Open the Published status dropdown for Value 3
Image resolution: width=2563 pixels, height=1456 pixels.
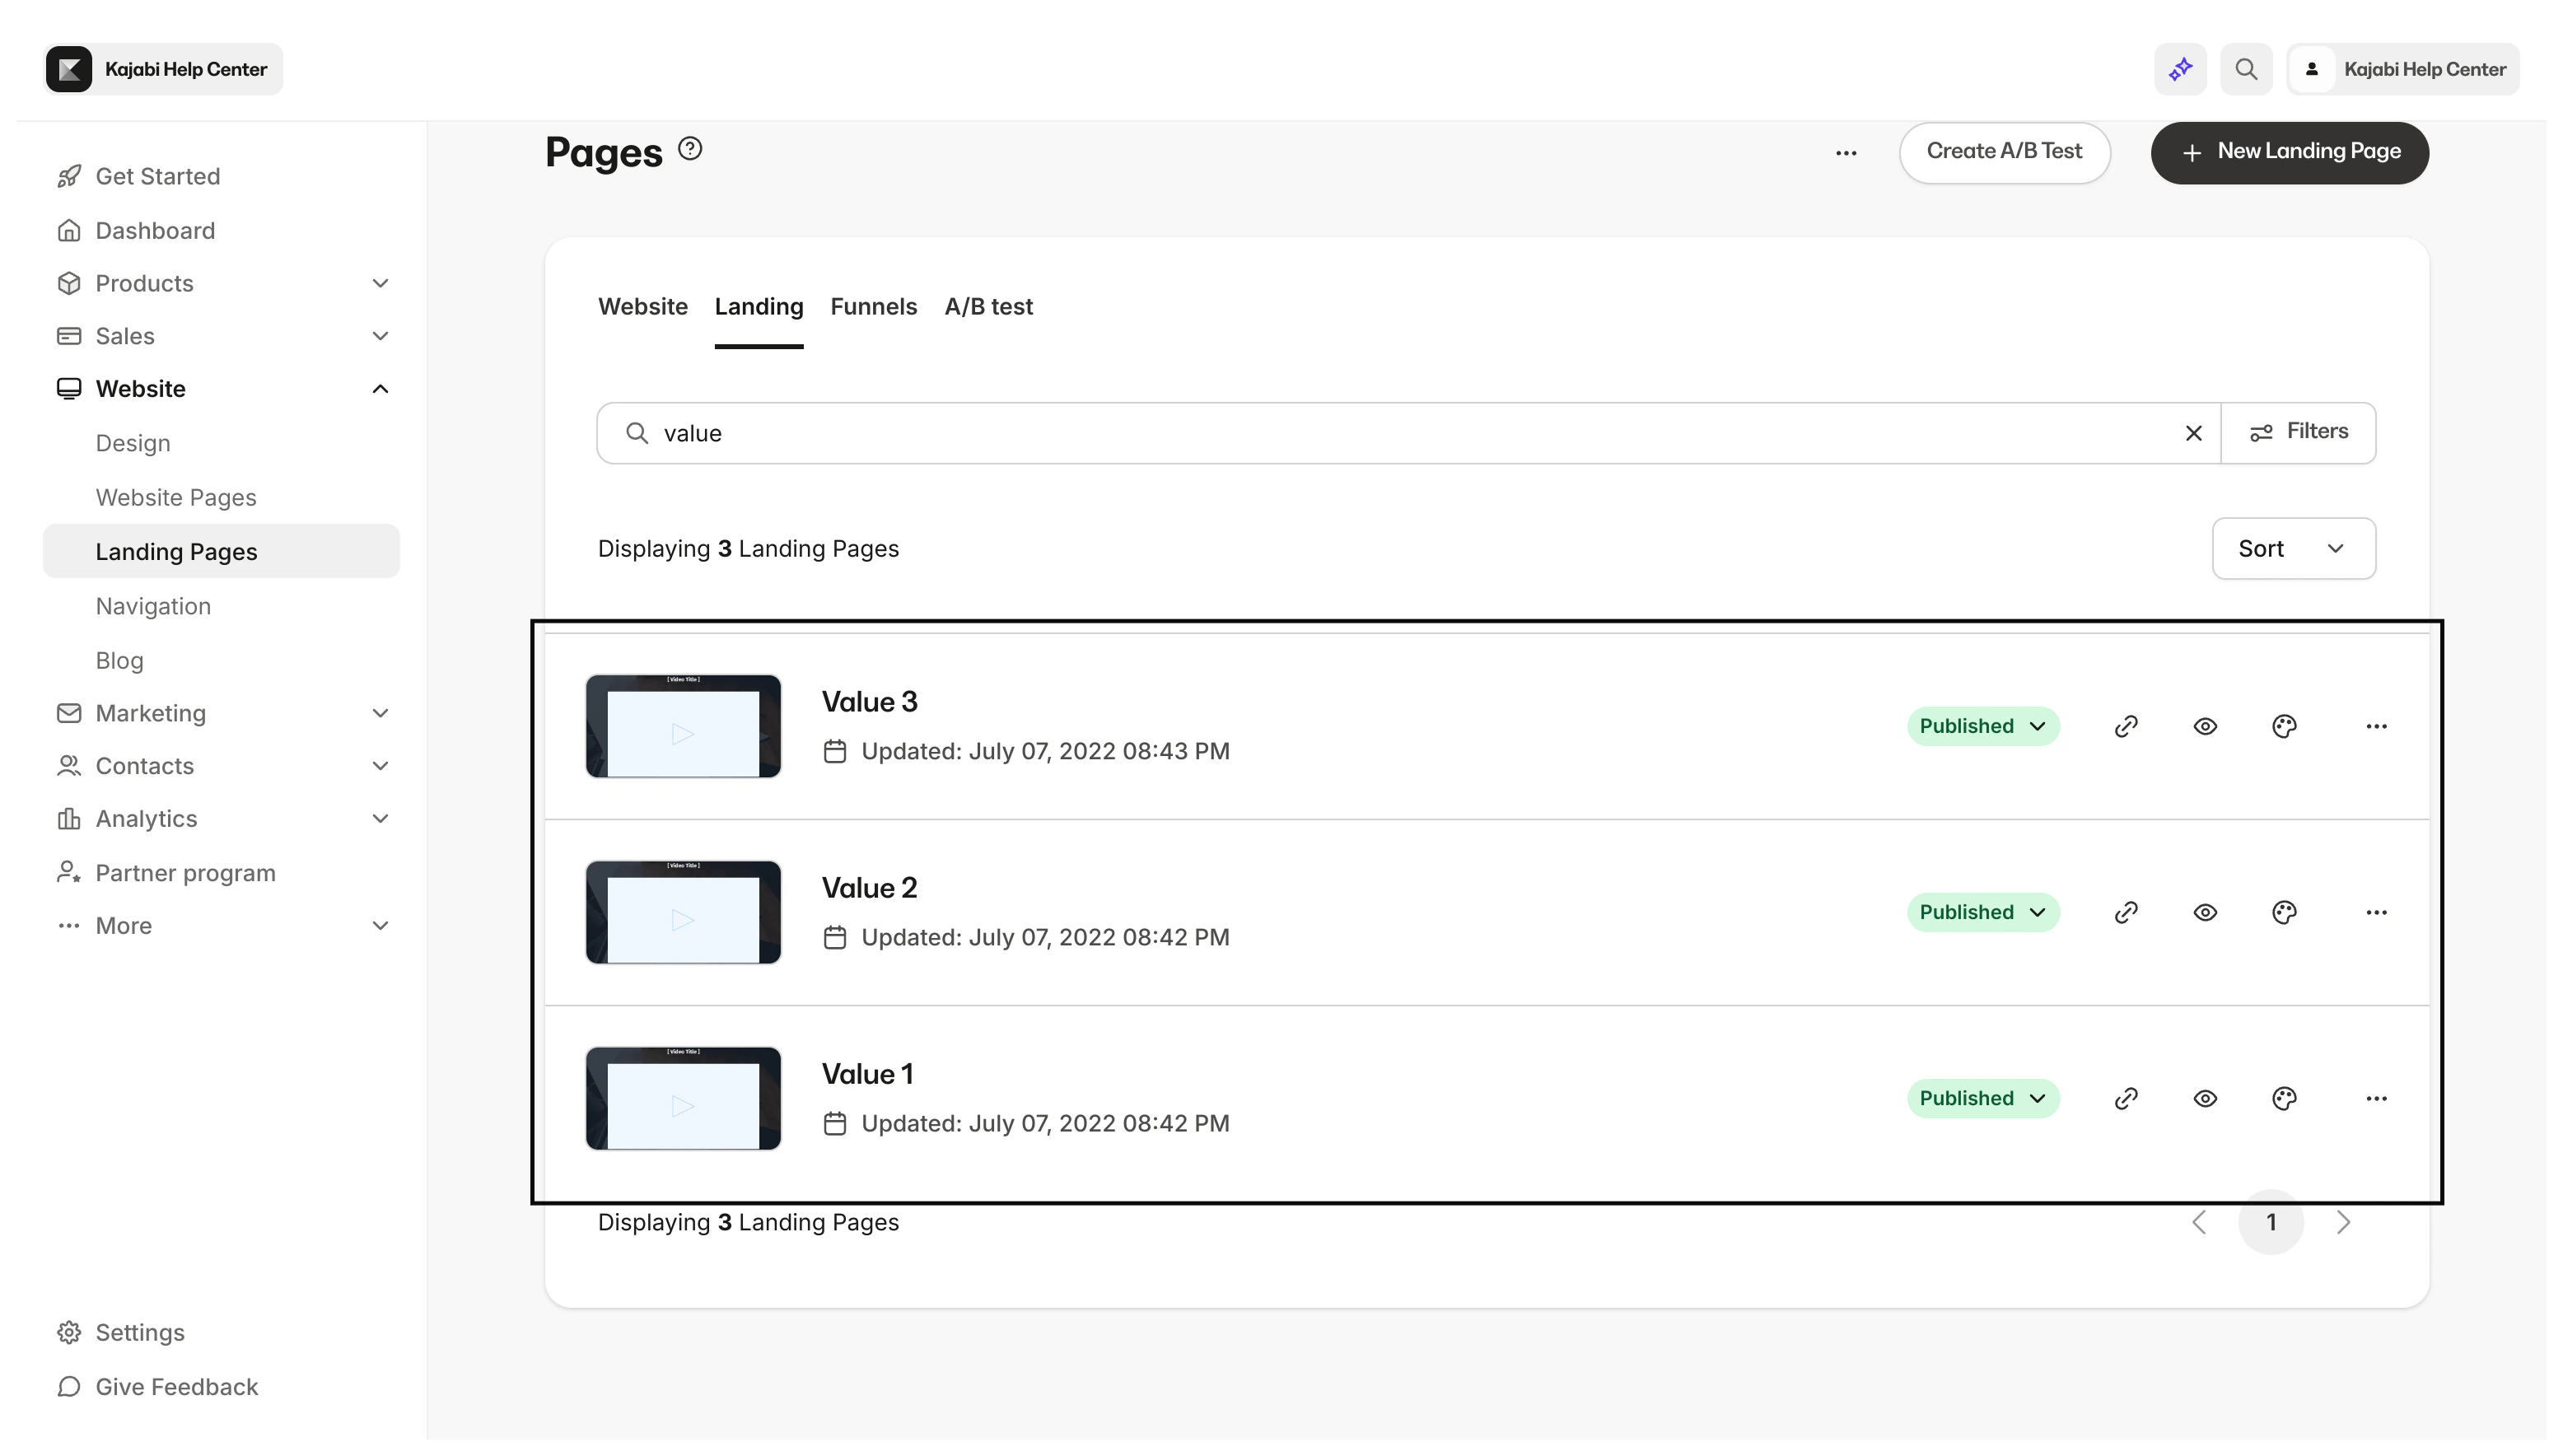click(x=1982, y=725)
